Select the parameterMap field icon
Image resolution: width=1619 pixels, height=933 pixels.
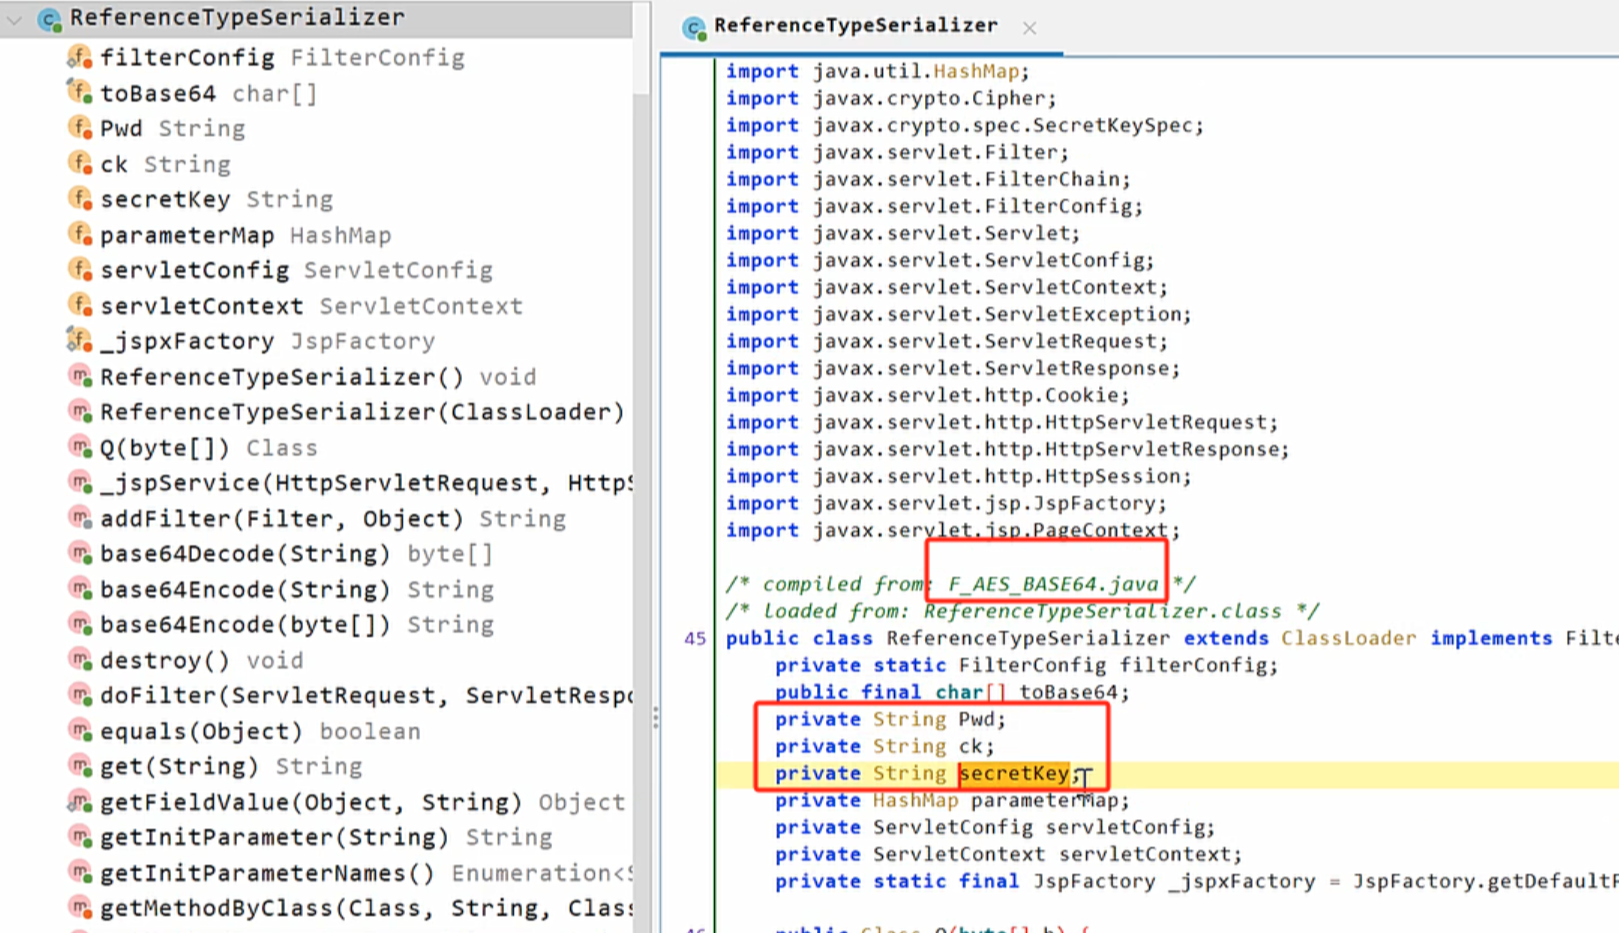point(80,235)
